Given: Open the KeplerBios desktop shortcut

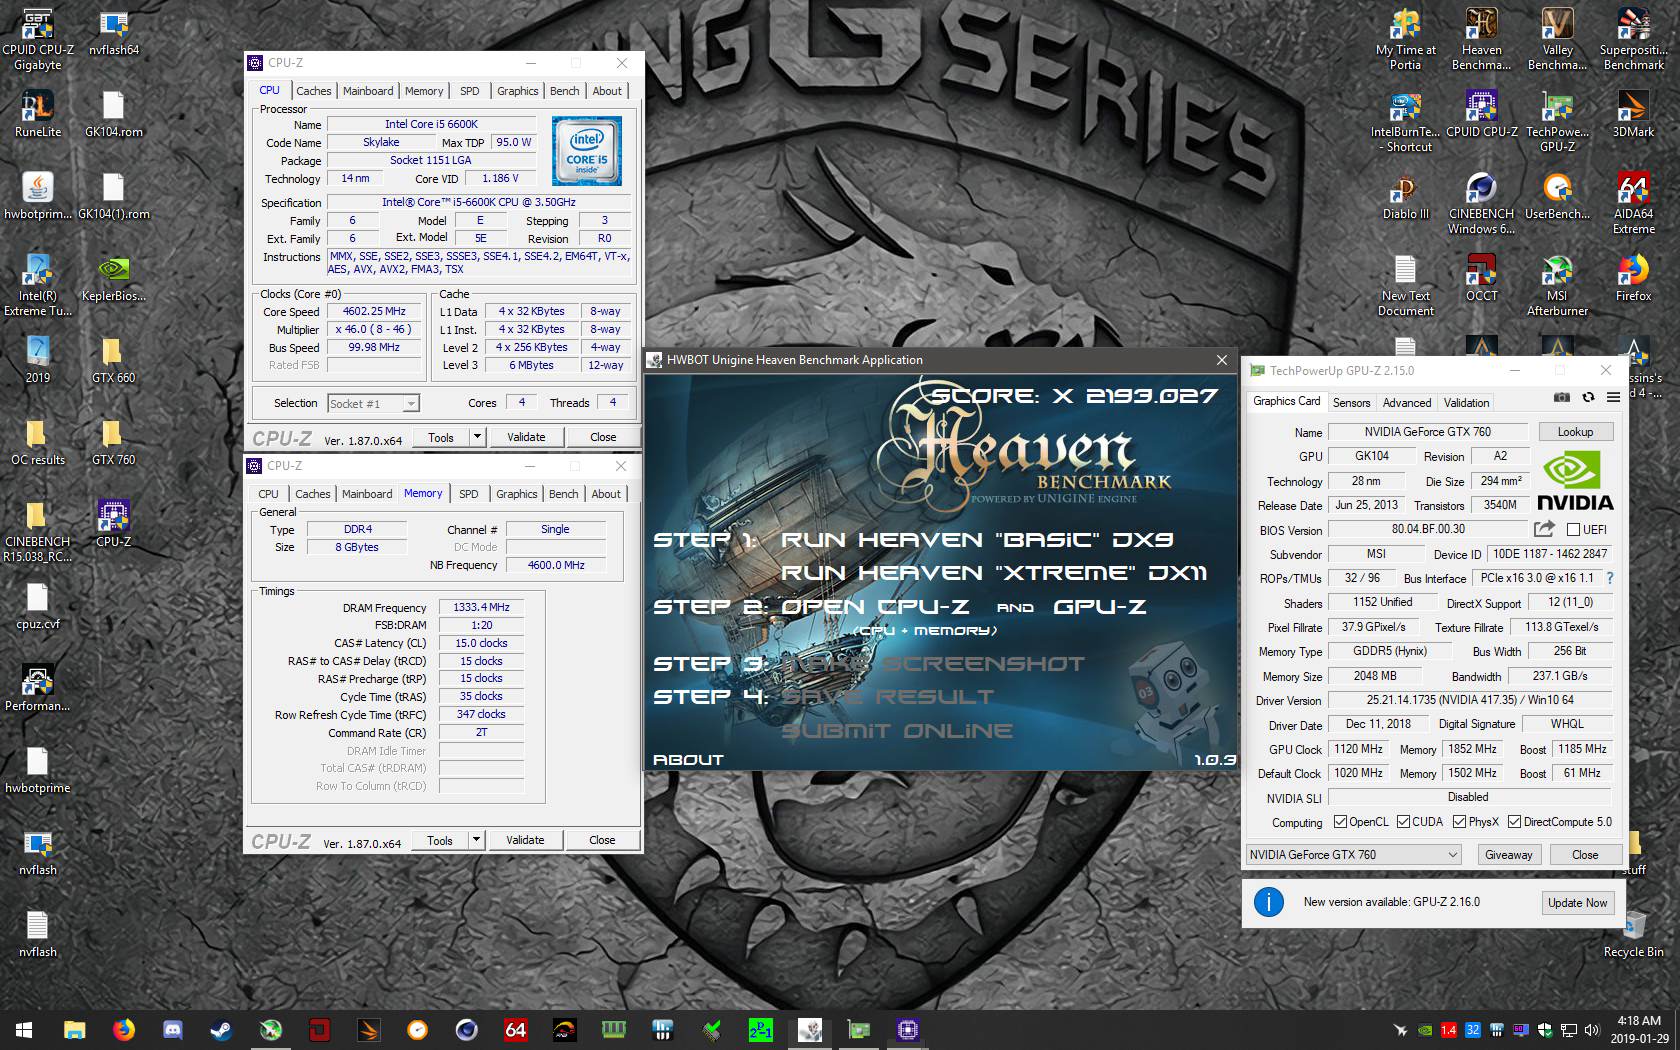Looking at the screenshot, I should tap(114, 278).
